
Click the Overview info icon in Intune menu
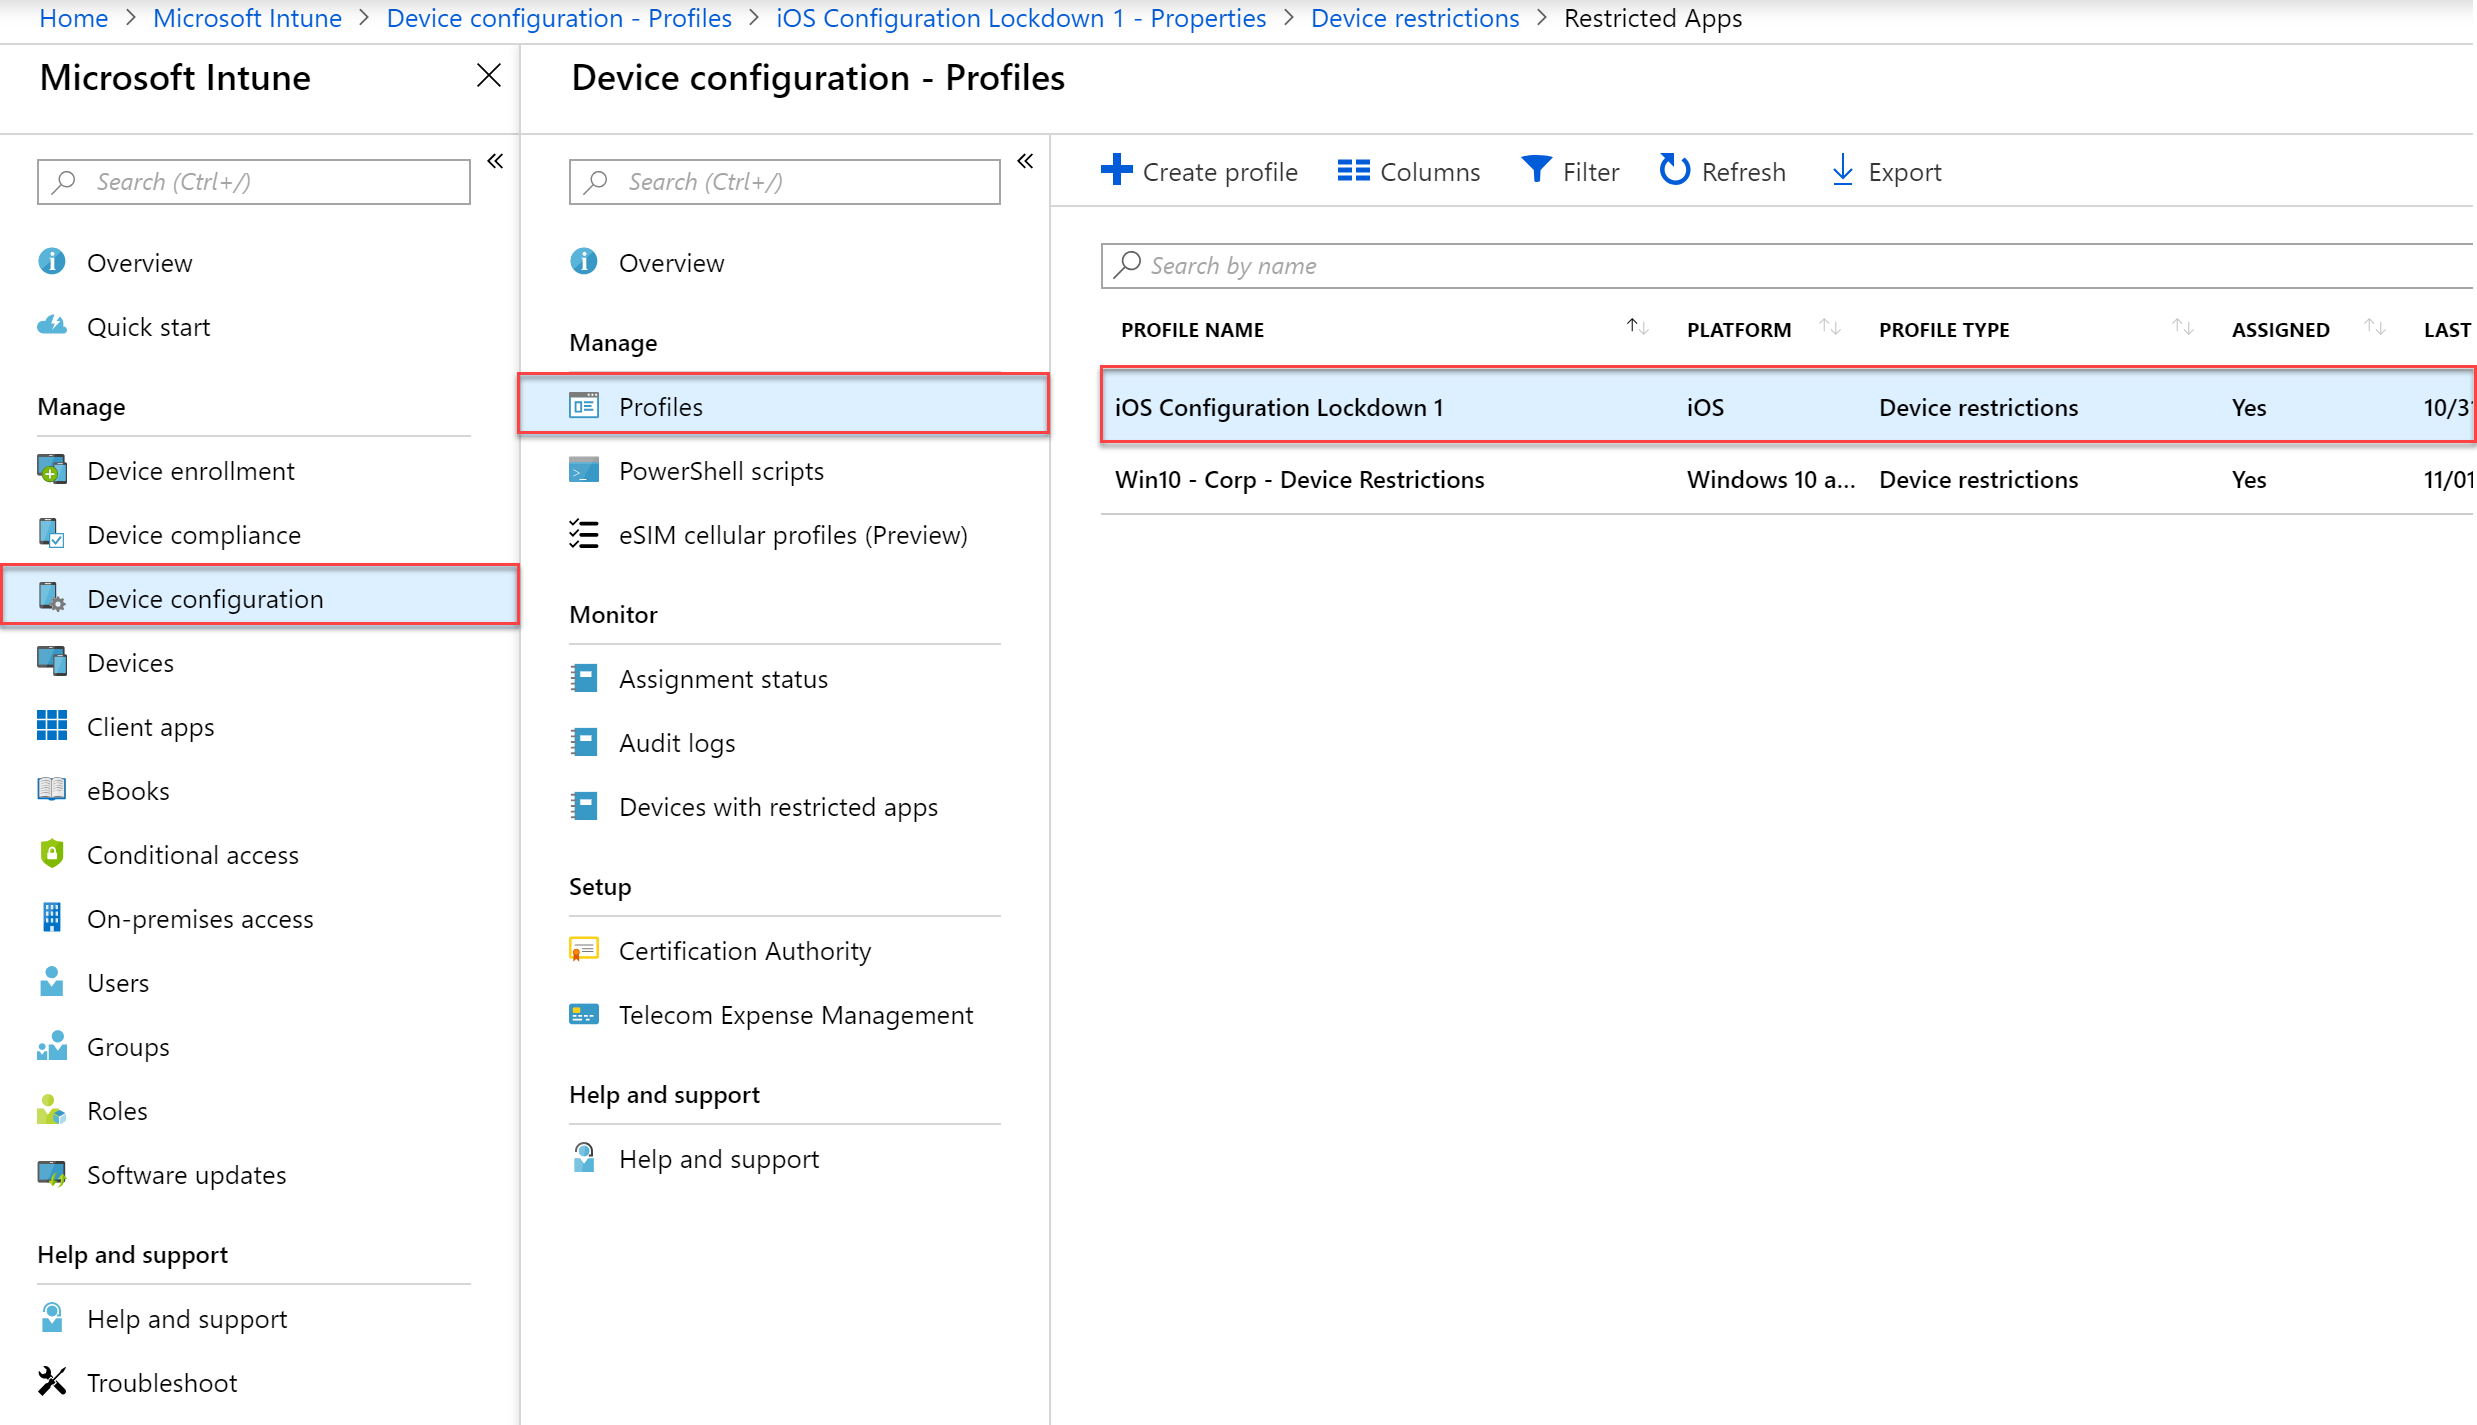tap(52, 261)
